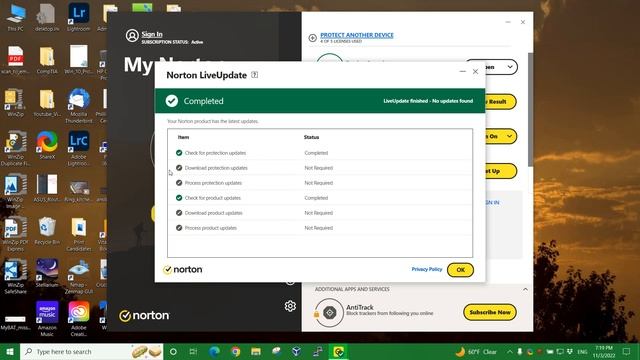Click the AntiTrack locked feature icon
The image size is (640, 360).
pos(329,313)
